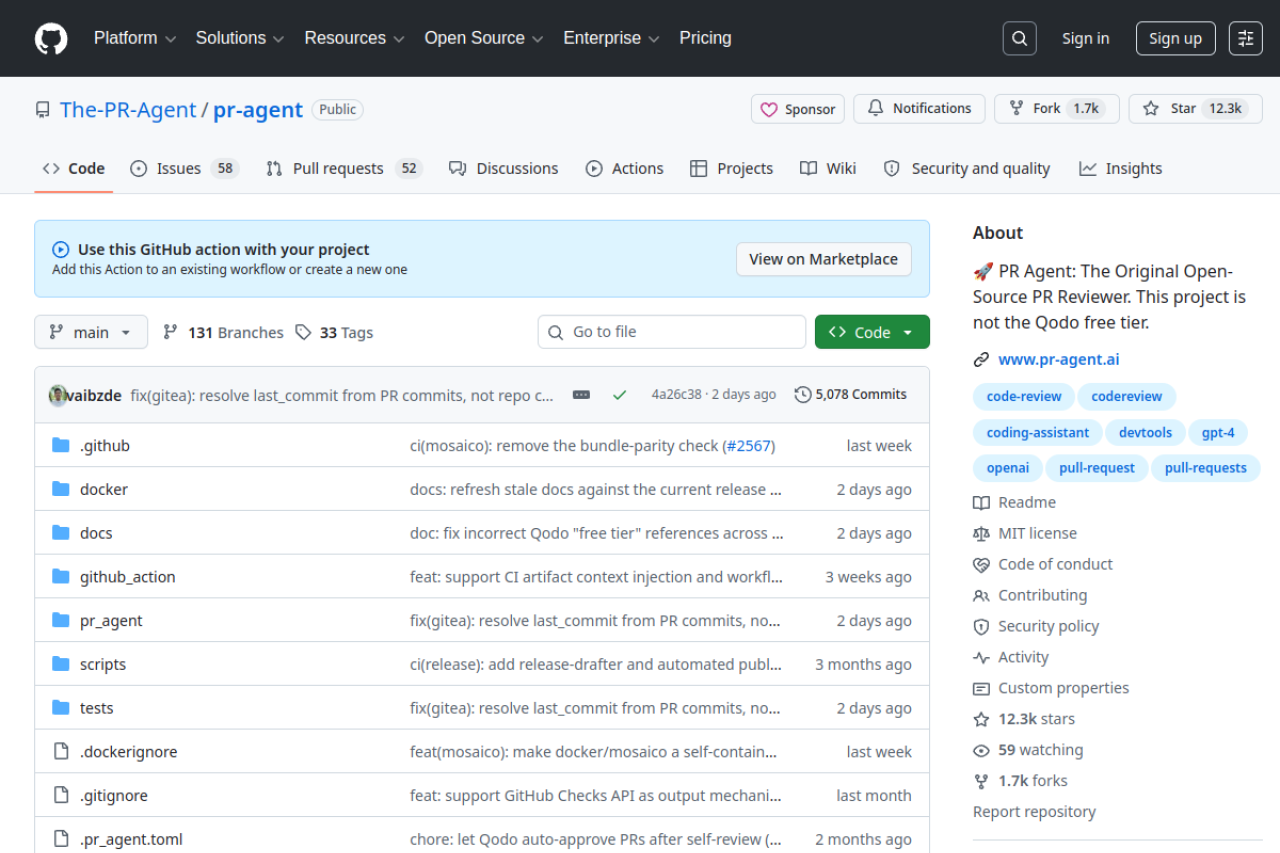The height and width of the screenshot is (853, 1280).
Task: Open pull request #2567 link
Action: click(748, 446)
